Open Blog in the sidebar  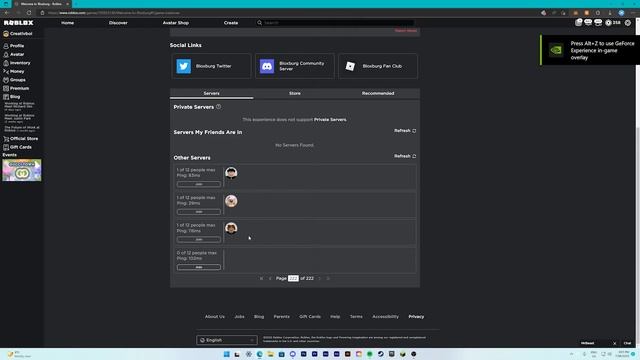tap(12, 97)
